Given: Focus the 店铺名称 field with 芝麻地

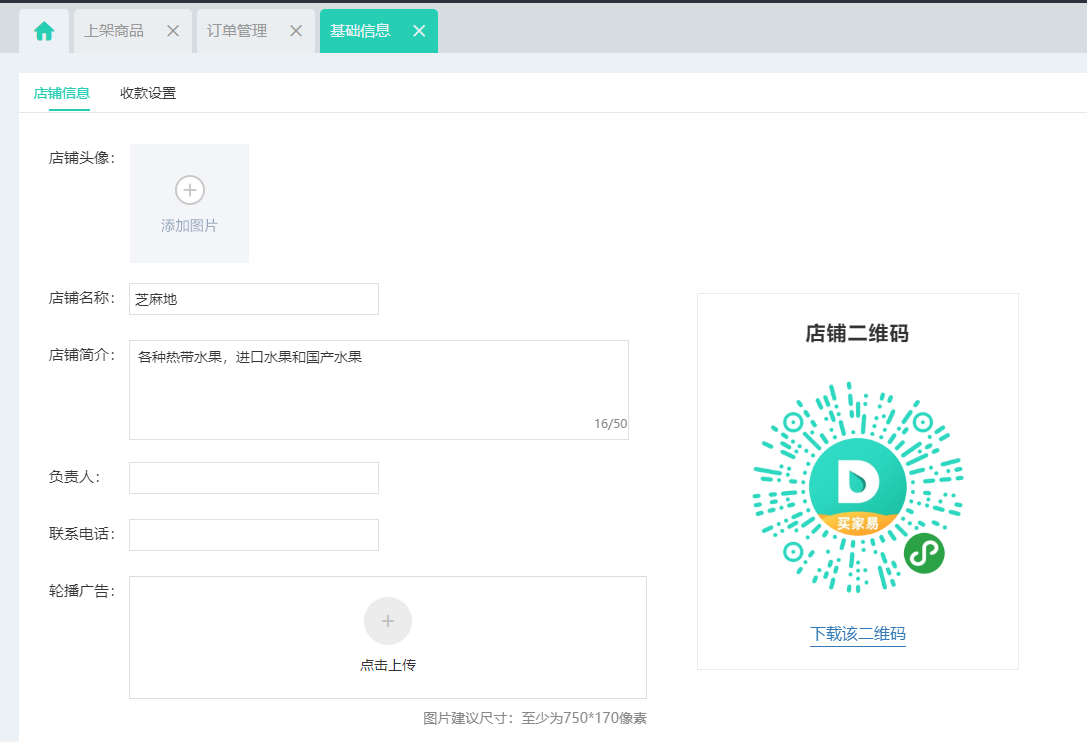Looking at the screenshot, I should coord(254,299).
